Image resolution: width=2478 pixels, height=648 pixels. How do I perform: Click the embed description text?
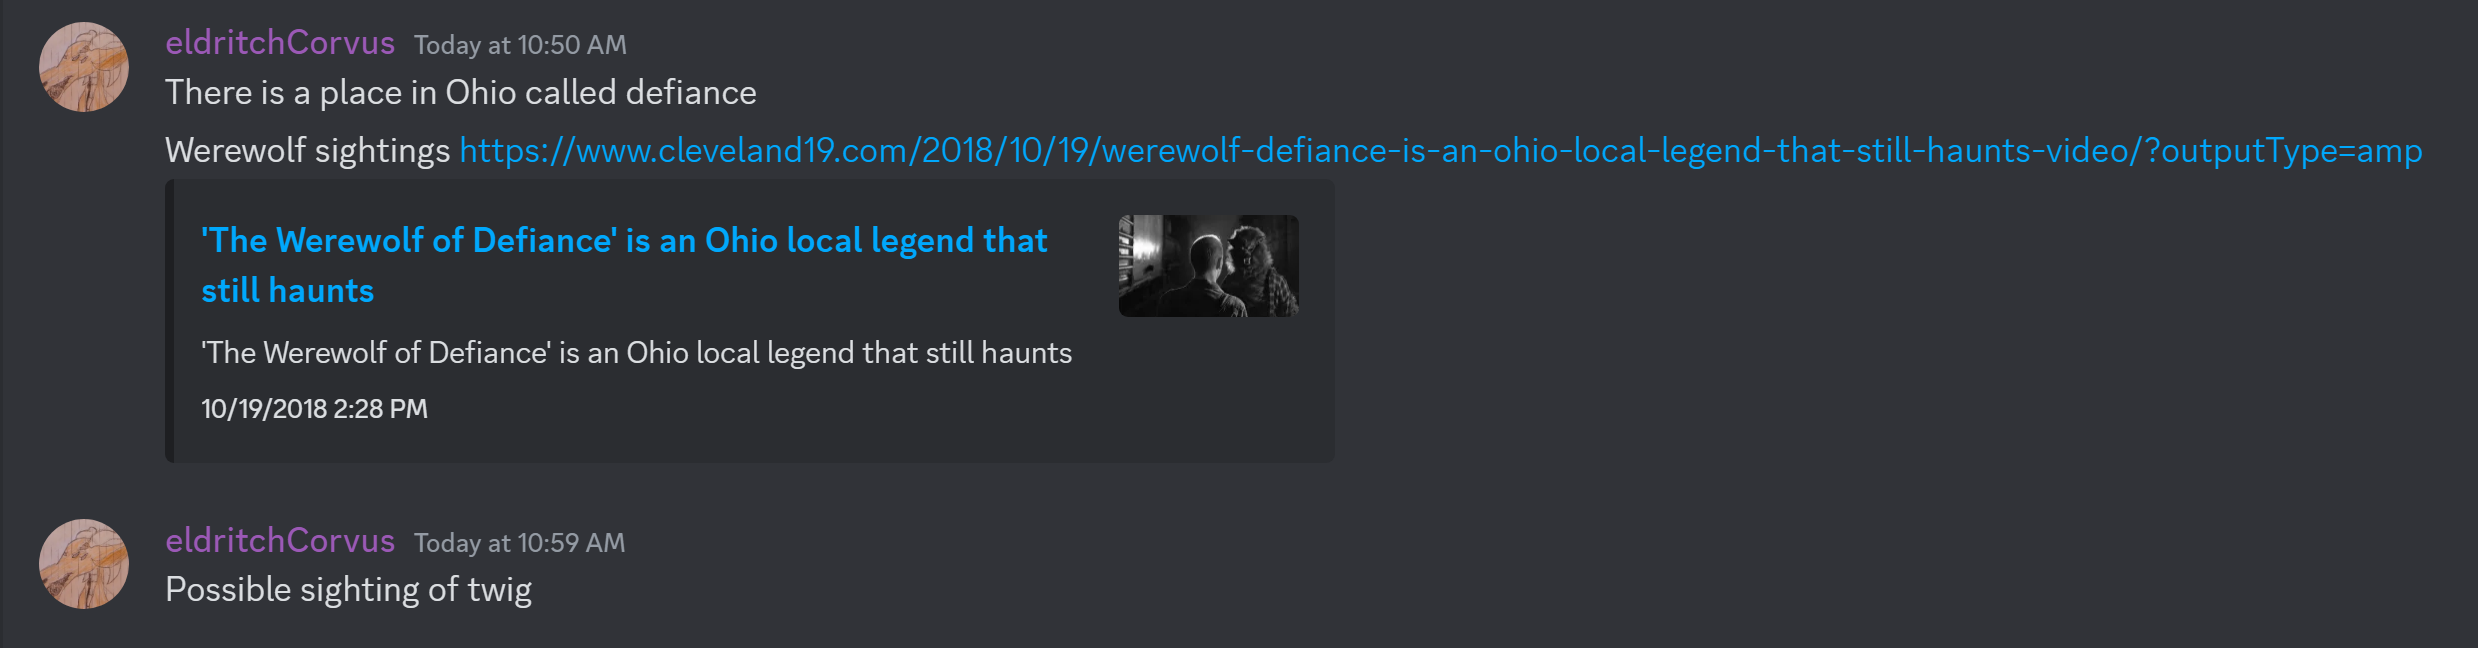(x=636, y=353)
